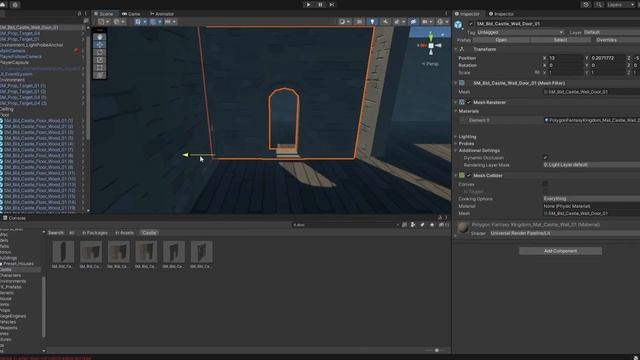Click the prefab Open button
Viewport: 640px width, 360px height.
pos(501,40)
